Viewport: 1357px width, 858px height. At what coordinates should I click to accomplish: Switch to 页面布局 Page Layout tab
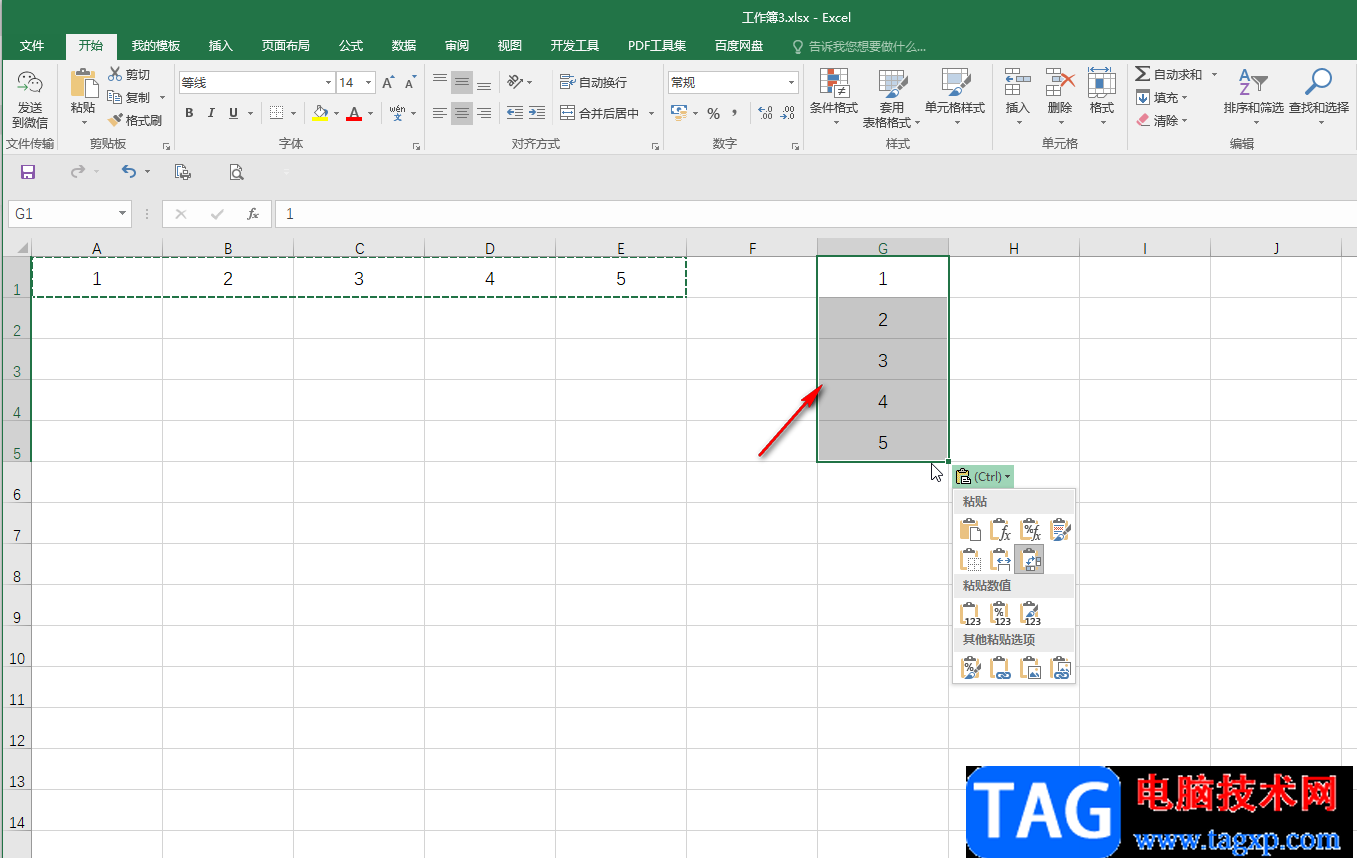click(x=285, y=46)
